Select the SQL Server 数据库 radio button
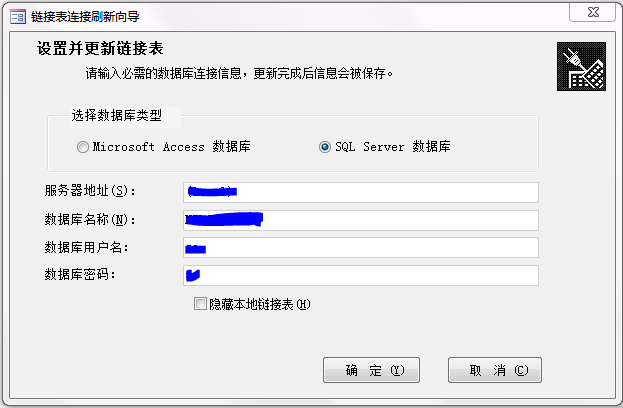The width and height of the screenshot is (623, 408). (x=325, y=147)
